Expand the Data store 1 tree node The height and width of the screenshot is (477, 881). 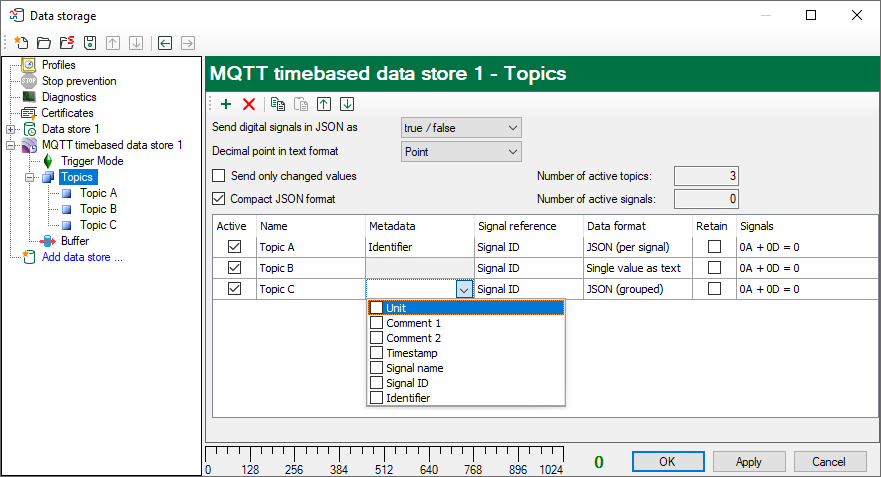click(x=11, y=129)
